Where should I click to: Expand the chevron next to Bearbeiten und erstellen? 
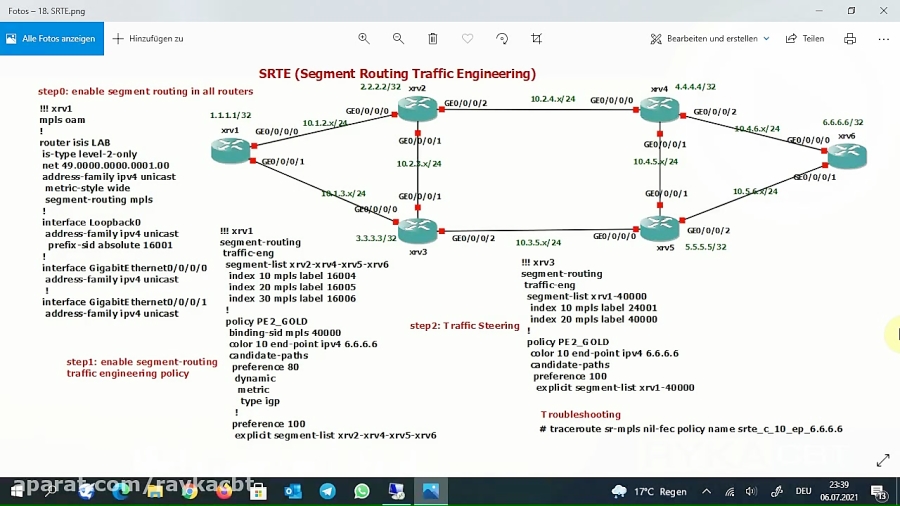766,38
